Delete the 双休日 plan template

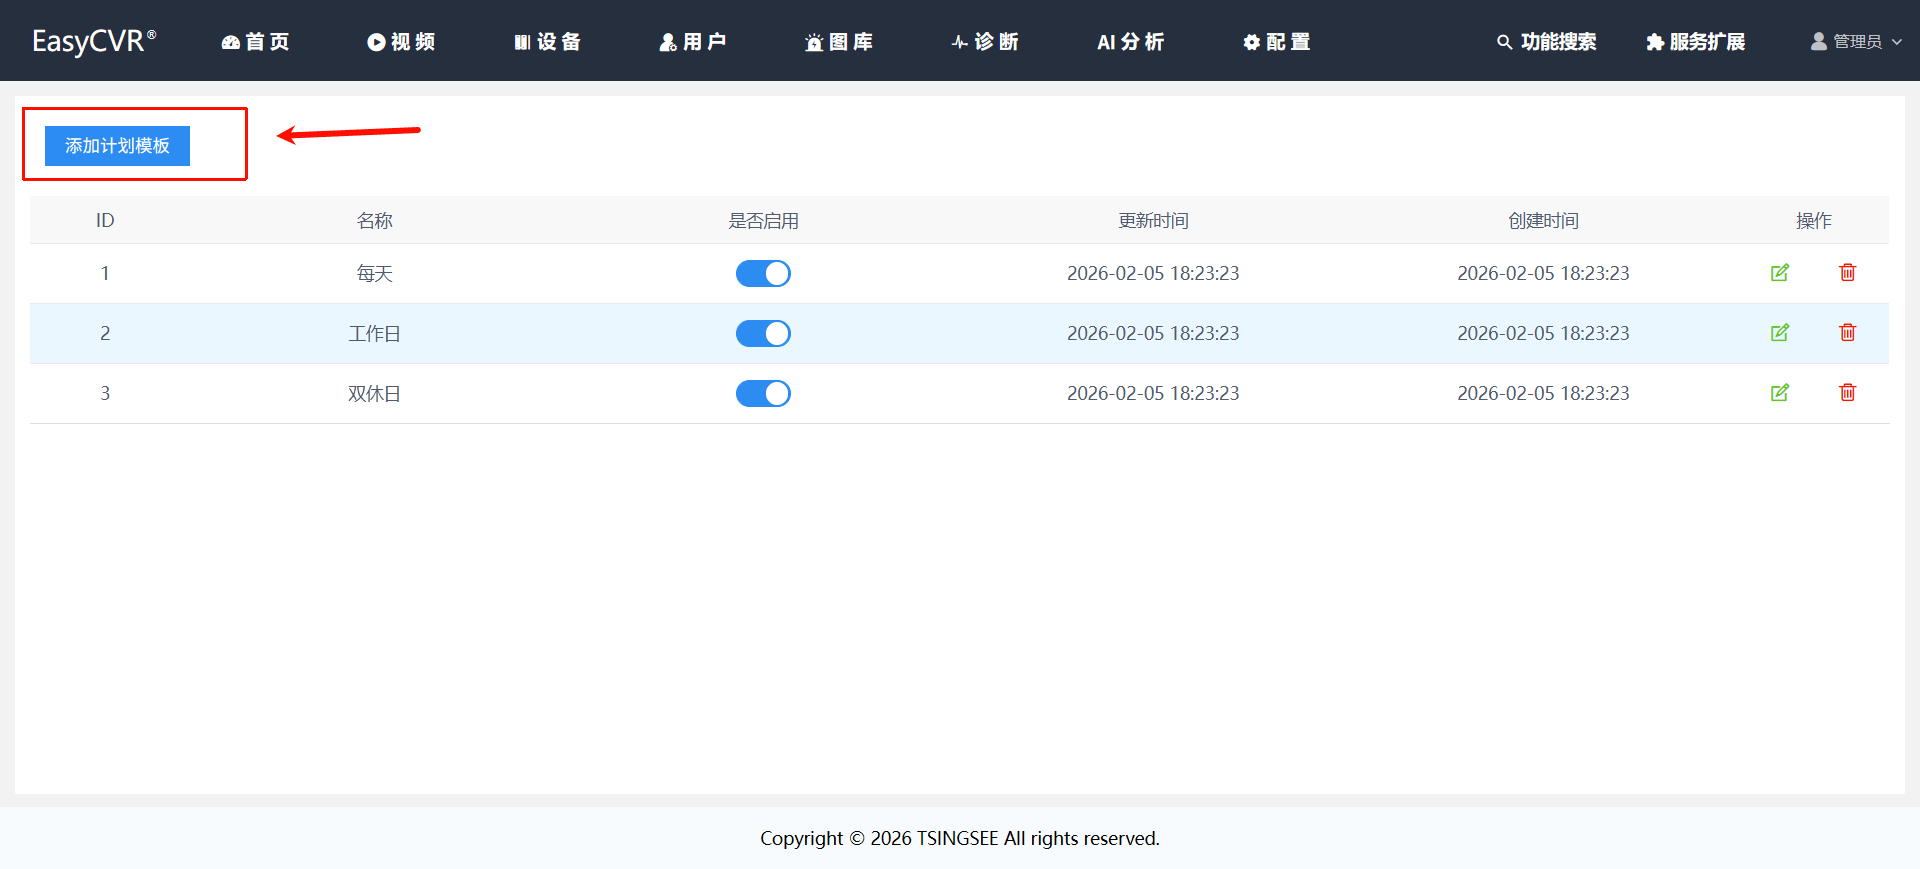tap(1847, 393)
